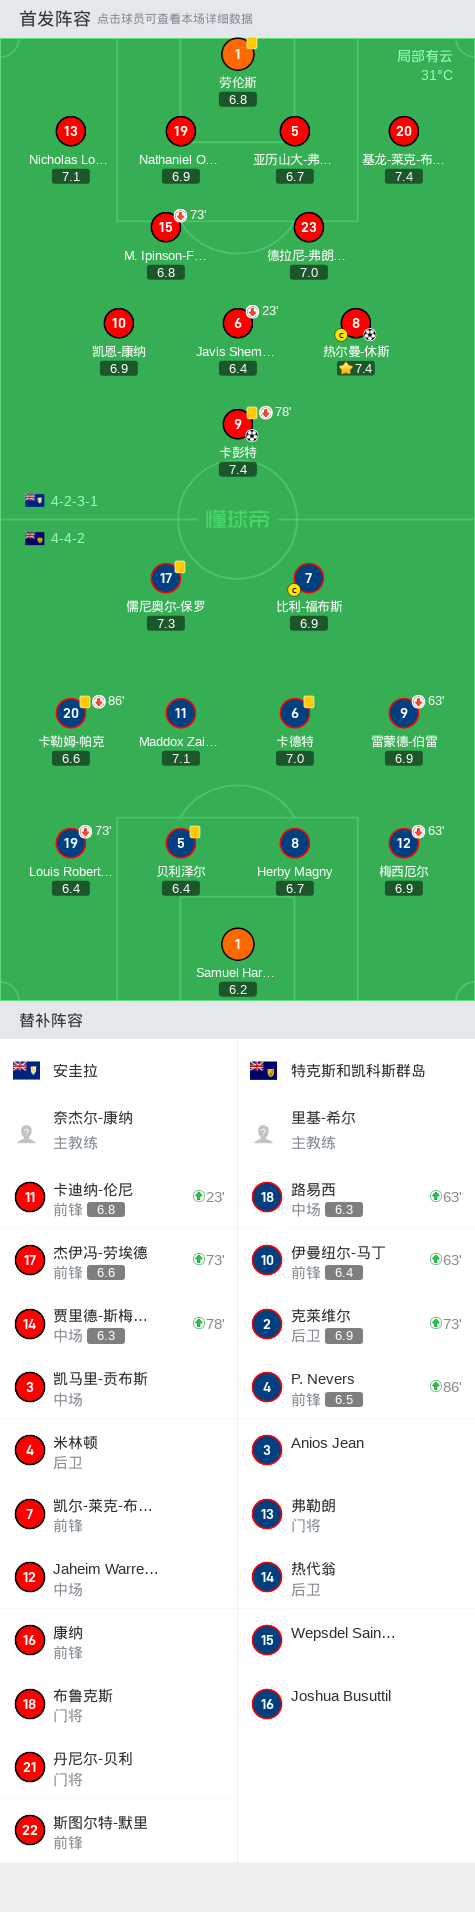Tap the 特克斯和凯科斯群岛 team flag
Screen dimensions: 475x1912
(263, 1070)
